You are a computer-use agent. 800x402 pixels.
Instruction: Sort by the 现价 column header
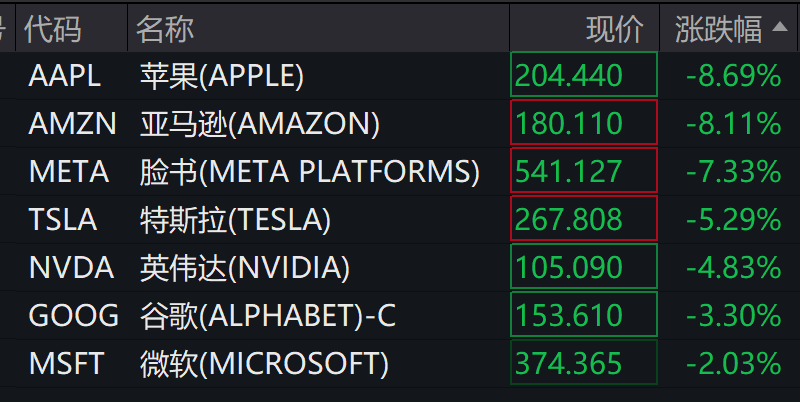click(x=615, y=29)
